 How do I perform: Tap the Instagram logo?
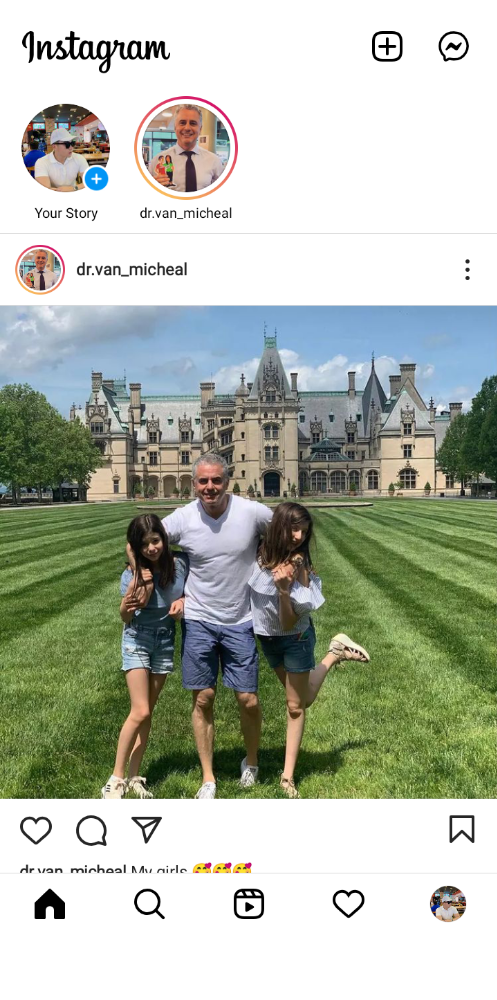coord(96,48)
